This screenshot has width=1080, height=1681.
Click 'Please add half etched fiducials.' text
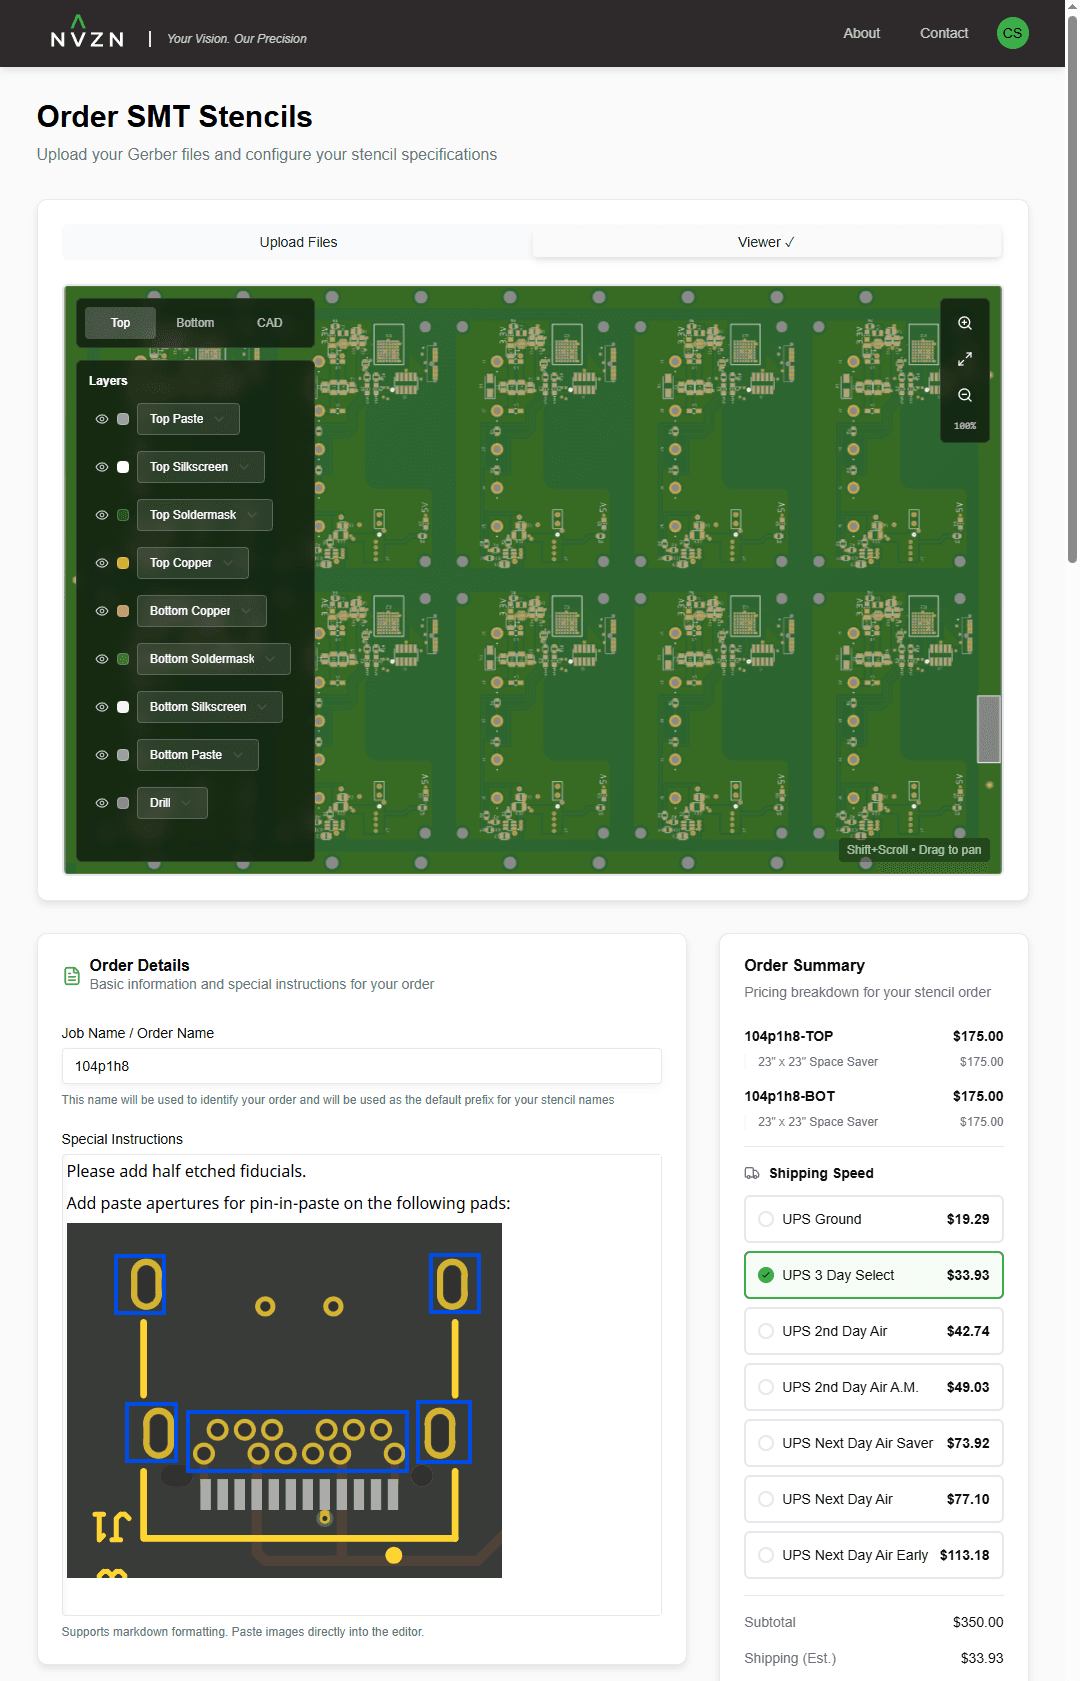[187, 1171]
